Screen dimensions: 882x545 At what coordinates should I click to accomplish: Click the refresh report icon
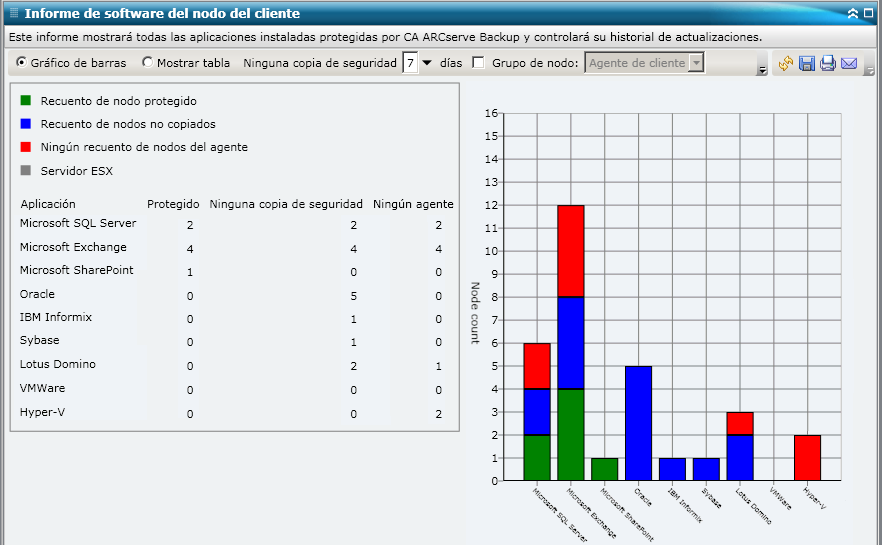coord(786,63)
